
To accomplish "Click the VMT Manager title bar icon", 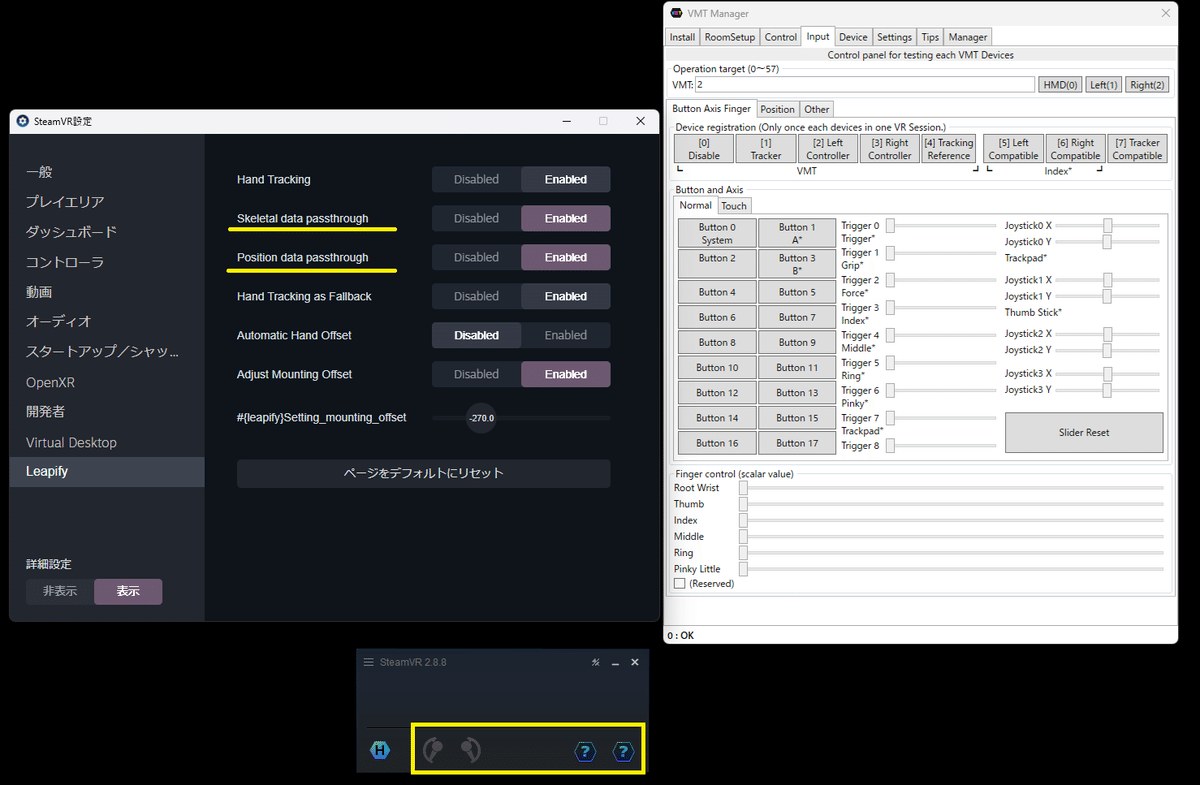I will [x=675, y=13].
